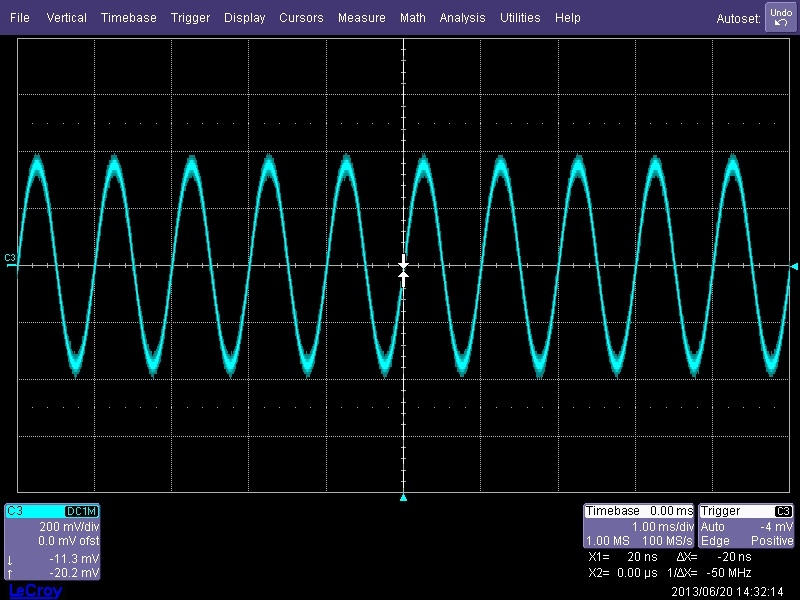800x600 pixels.
Task: Open the Timebase menu
Action: click(x=129, y=18)
